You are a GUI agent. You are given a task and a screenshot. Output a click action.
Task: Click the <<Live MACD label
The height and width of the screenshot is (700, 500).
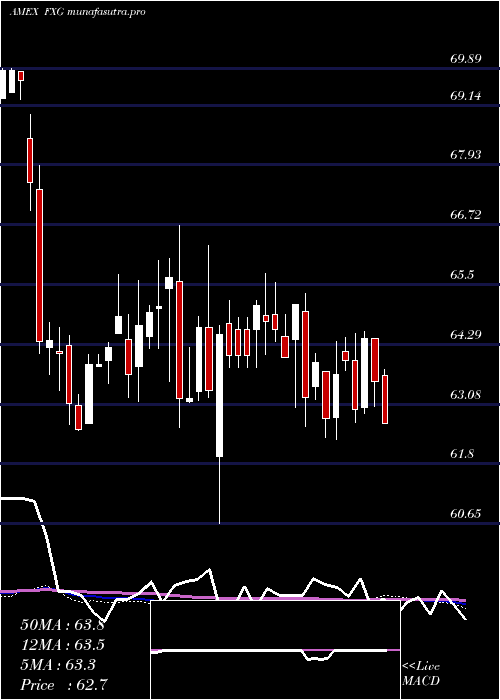[421, 674]
